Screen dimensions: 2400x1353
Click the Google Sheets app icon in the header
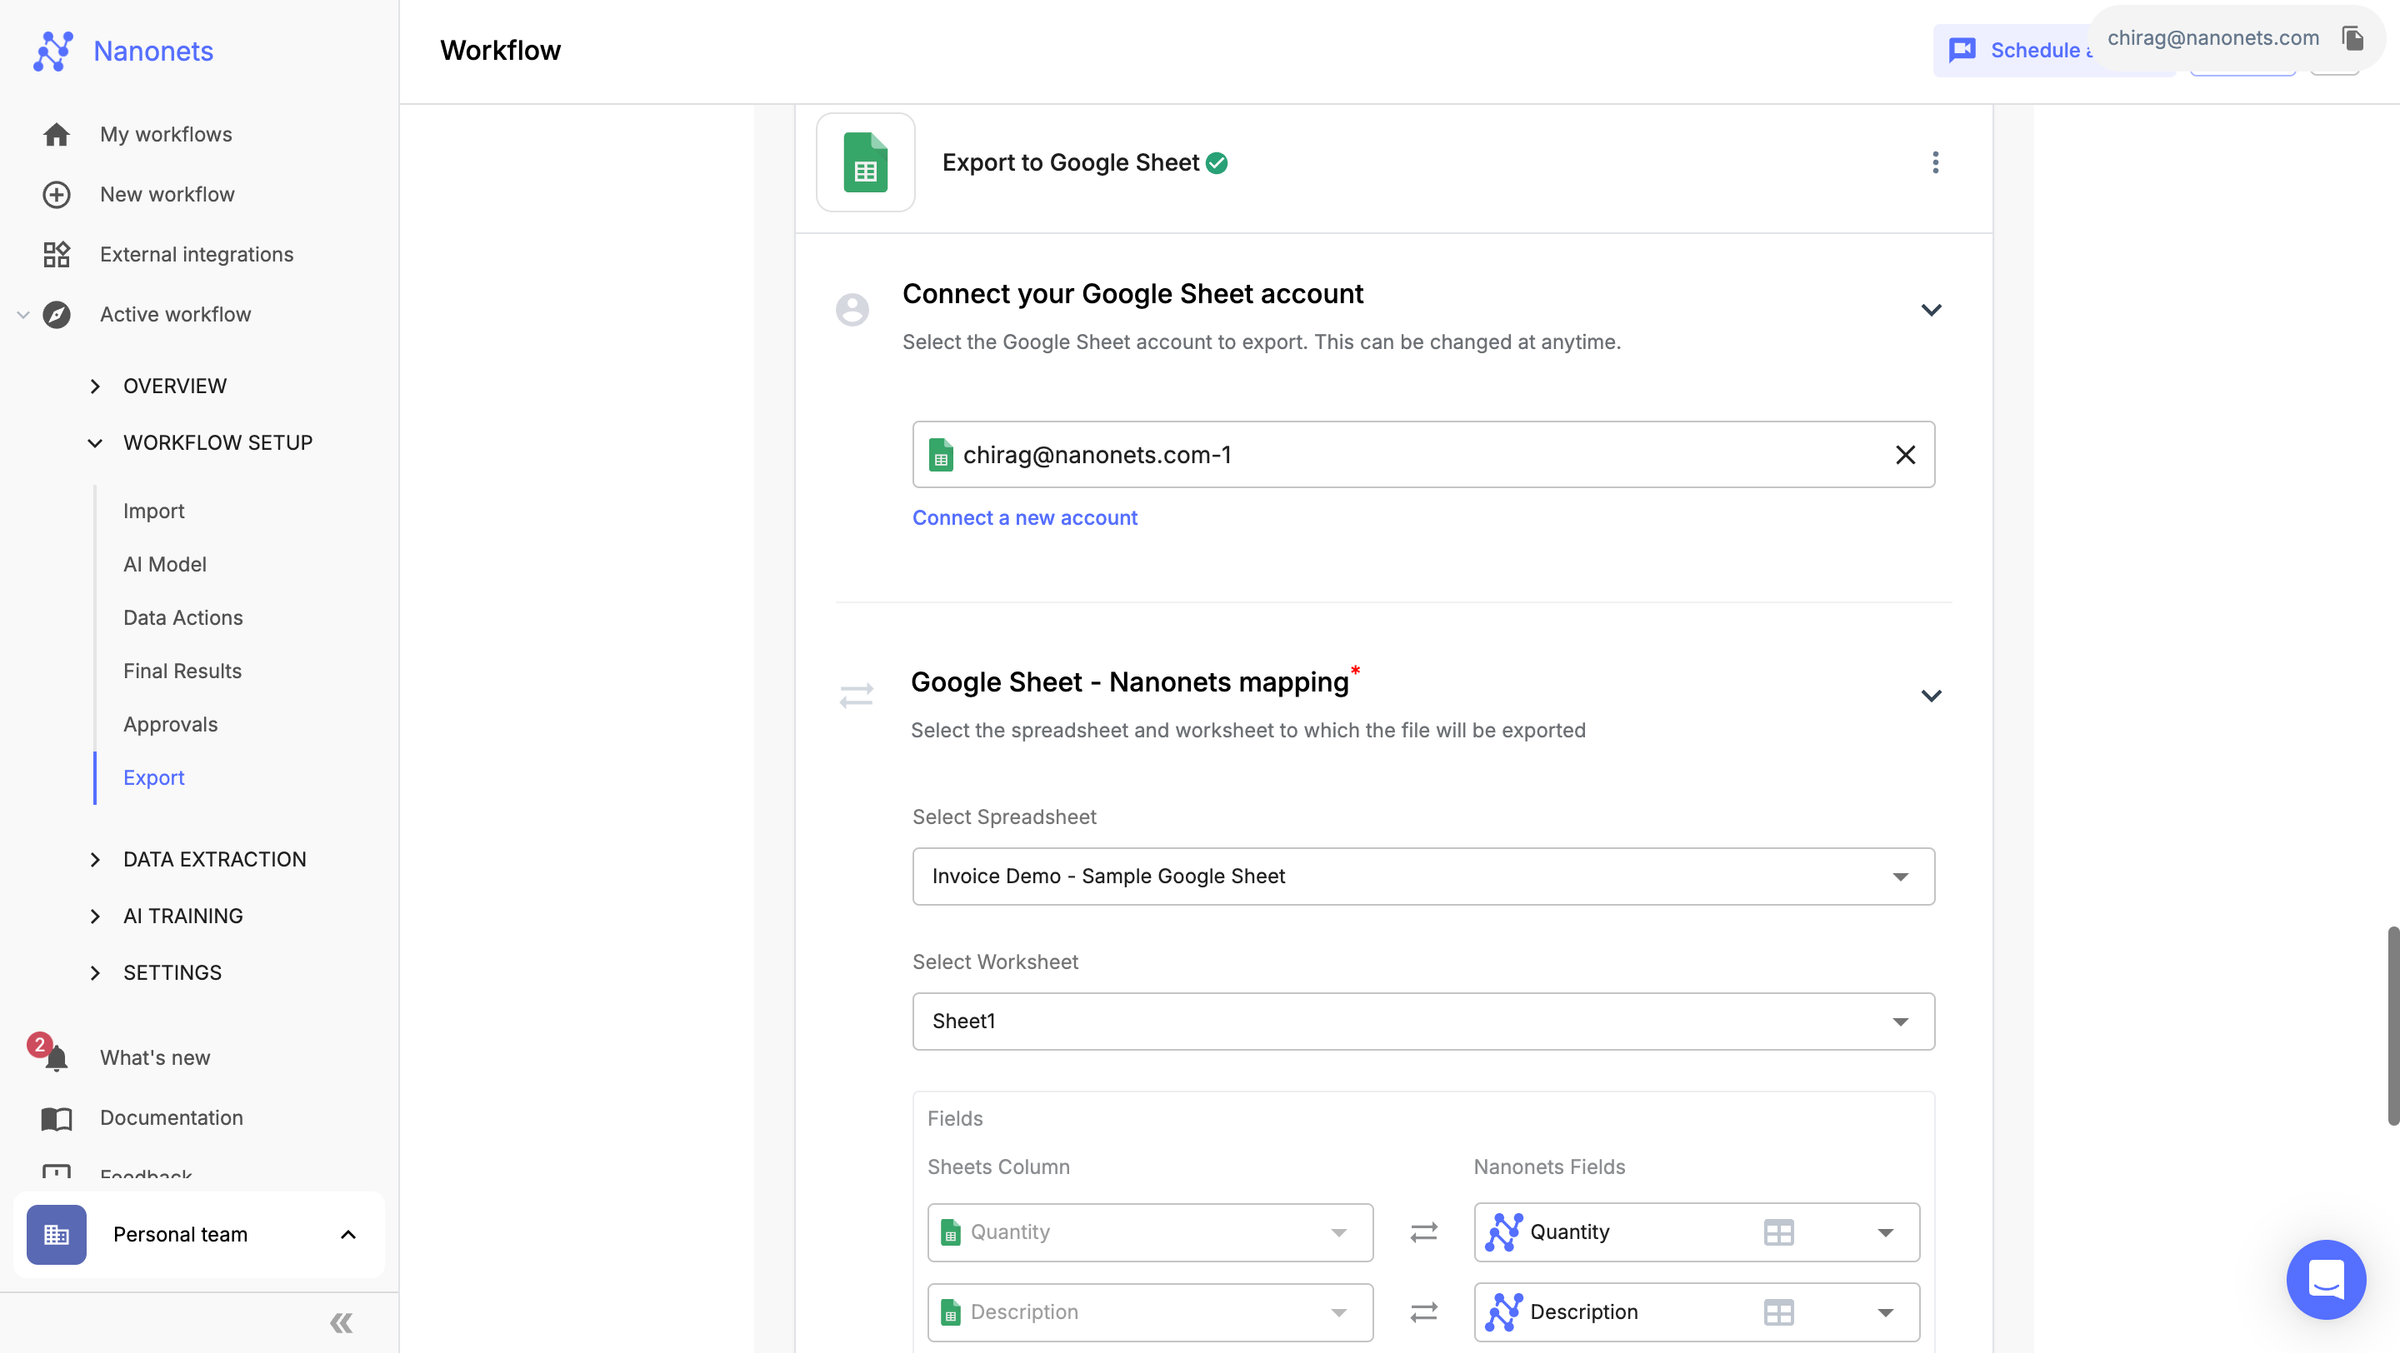(x=865, y=163)
